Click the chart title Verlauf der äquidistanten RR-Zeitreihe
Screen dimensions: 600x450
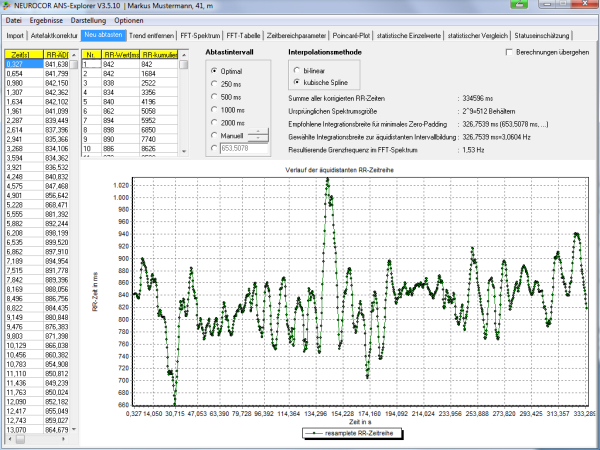(x=339, y=170)
